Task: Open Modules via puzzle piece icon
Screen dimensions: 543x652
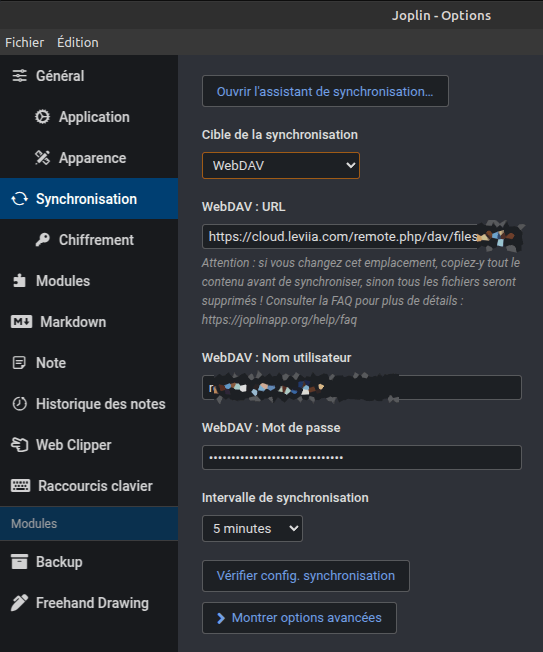Action: 20,281
